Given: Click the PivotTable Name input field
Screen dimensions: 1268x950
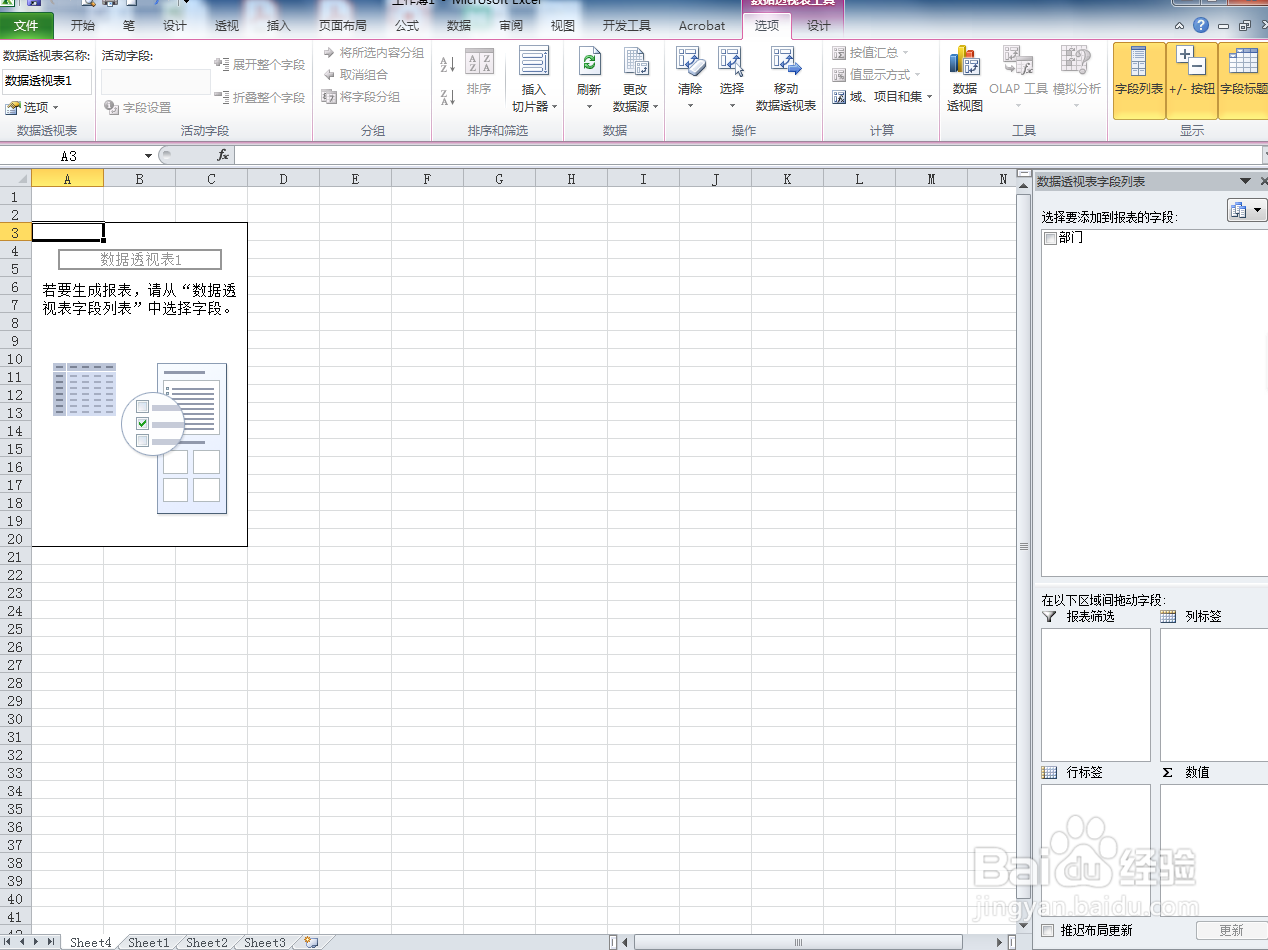Looking at the screenshot, I should (47, 81).
